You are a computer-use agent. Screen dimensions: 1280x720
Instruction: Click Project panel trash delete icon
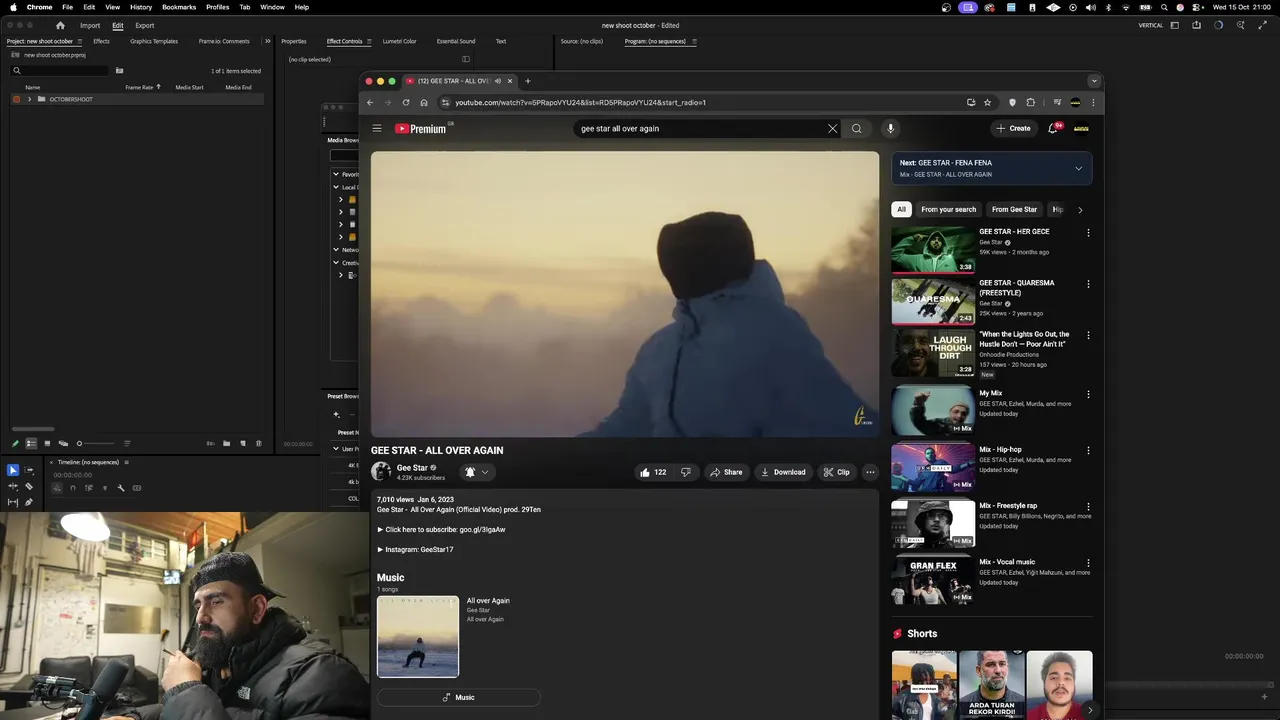pos(258,443)
